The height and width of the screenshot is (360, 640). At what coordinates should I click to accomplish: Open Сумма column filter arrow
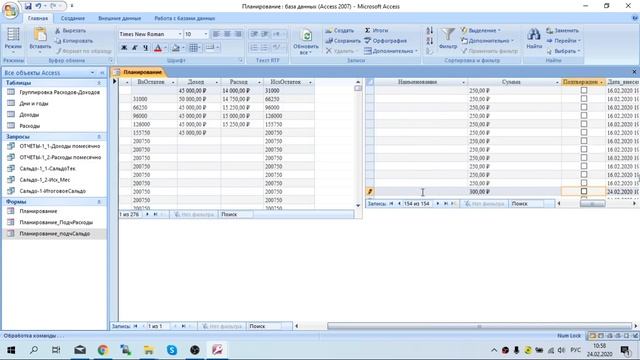point(557,82)
